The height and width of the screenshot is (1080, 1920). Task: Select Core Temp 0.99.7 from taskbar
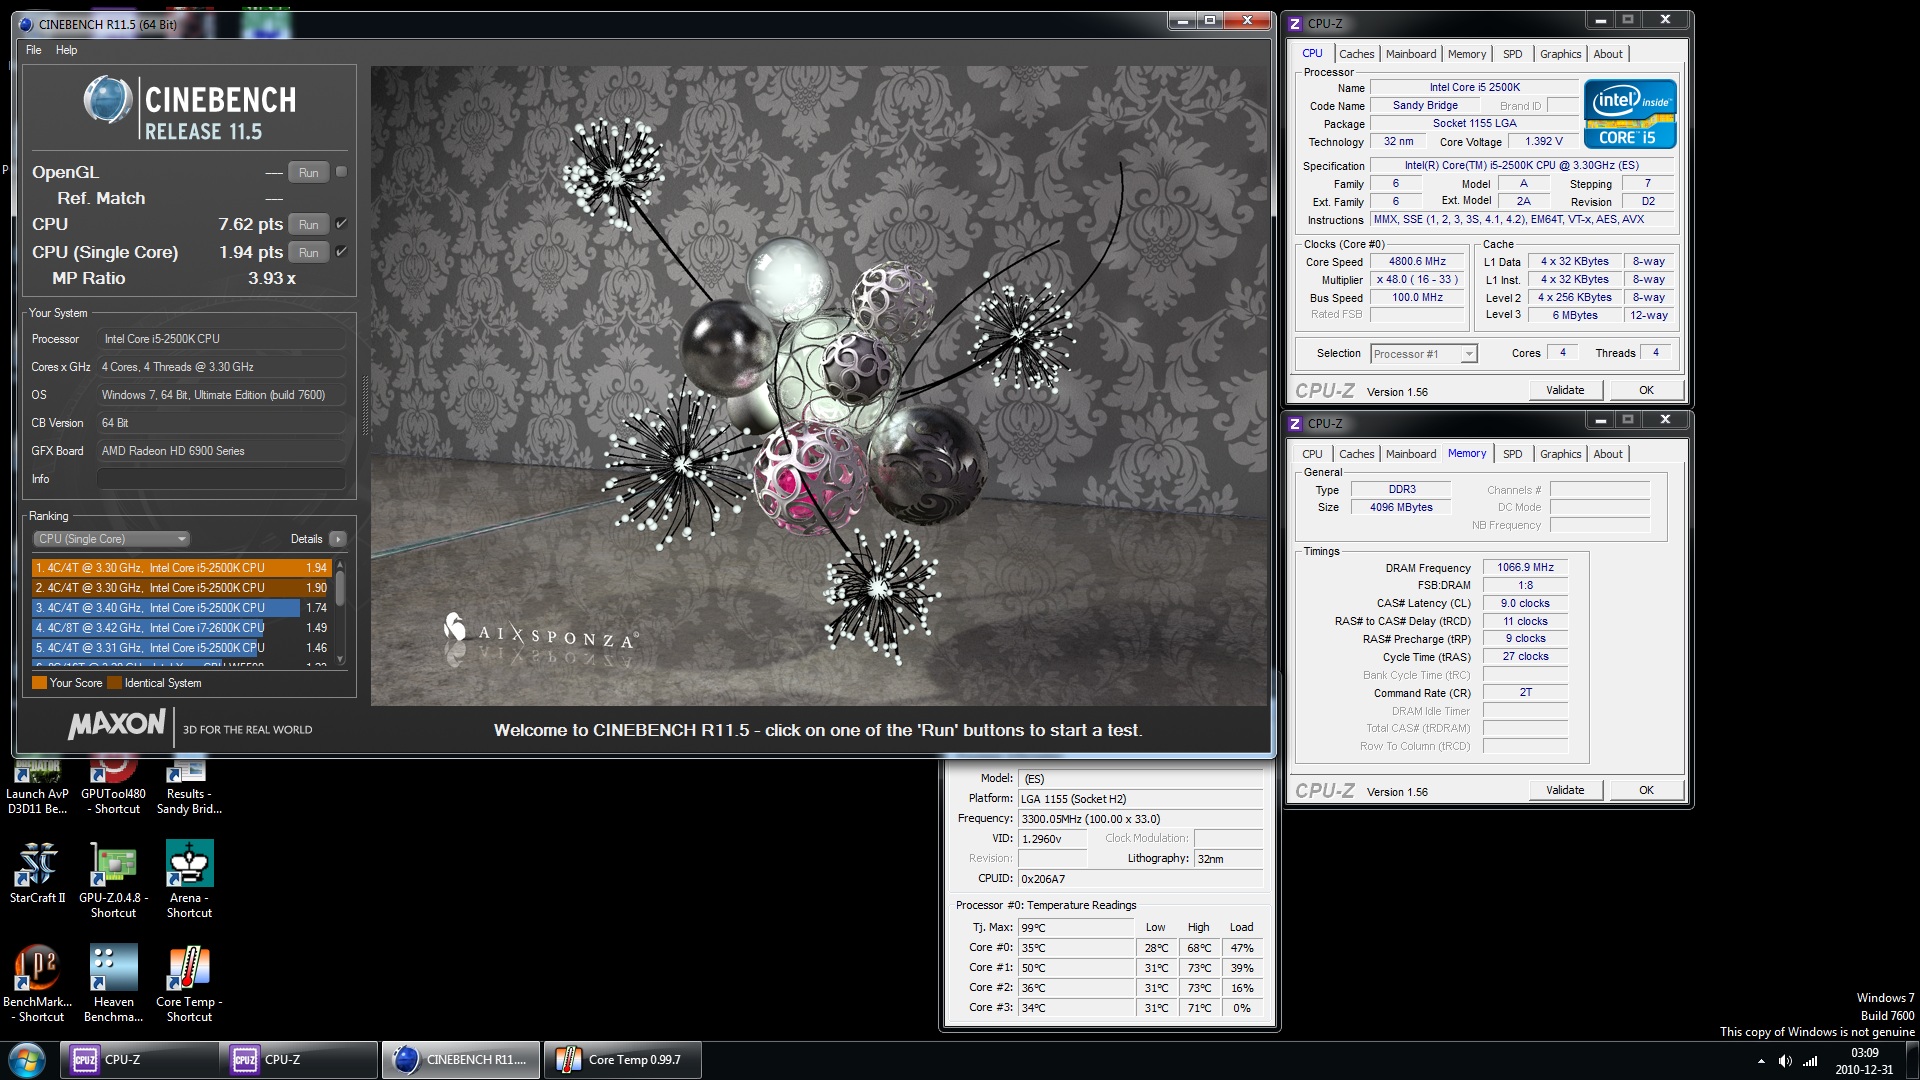pos(622,1059)
